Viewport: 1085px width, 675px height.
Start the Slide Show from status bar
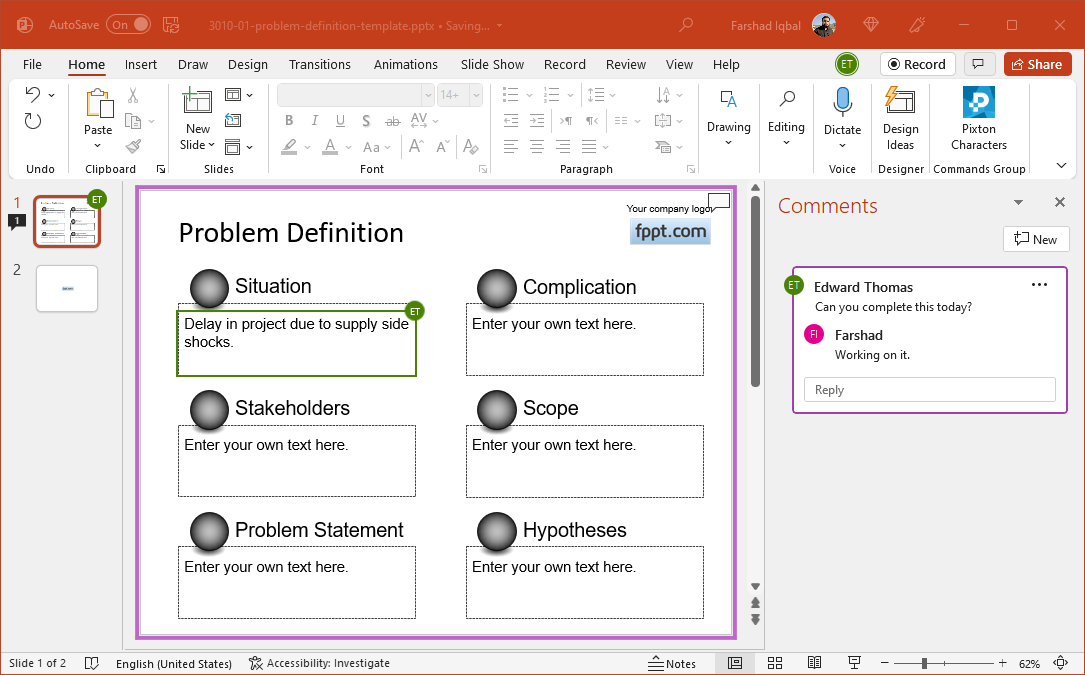point(854,663)
